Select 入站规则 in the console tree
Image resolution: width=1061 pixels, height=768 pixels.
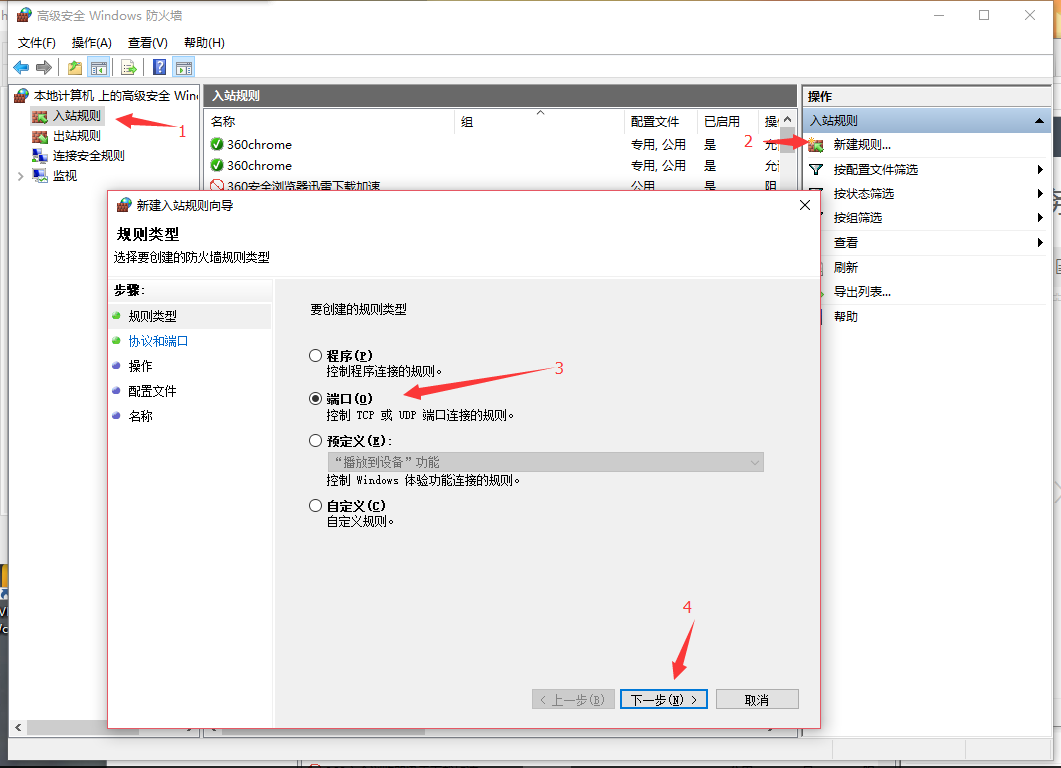tap(77, 116)
